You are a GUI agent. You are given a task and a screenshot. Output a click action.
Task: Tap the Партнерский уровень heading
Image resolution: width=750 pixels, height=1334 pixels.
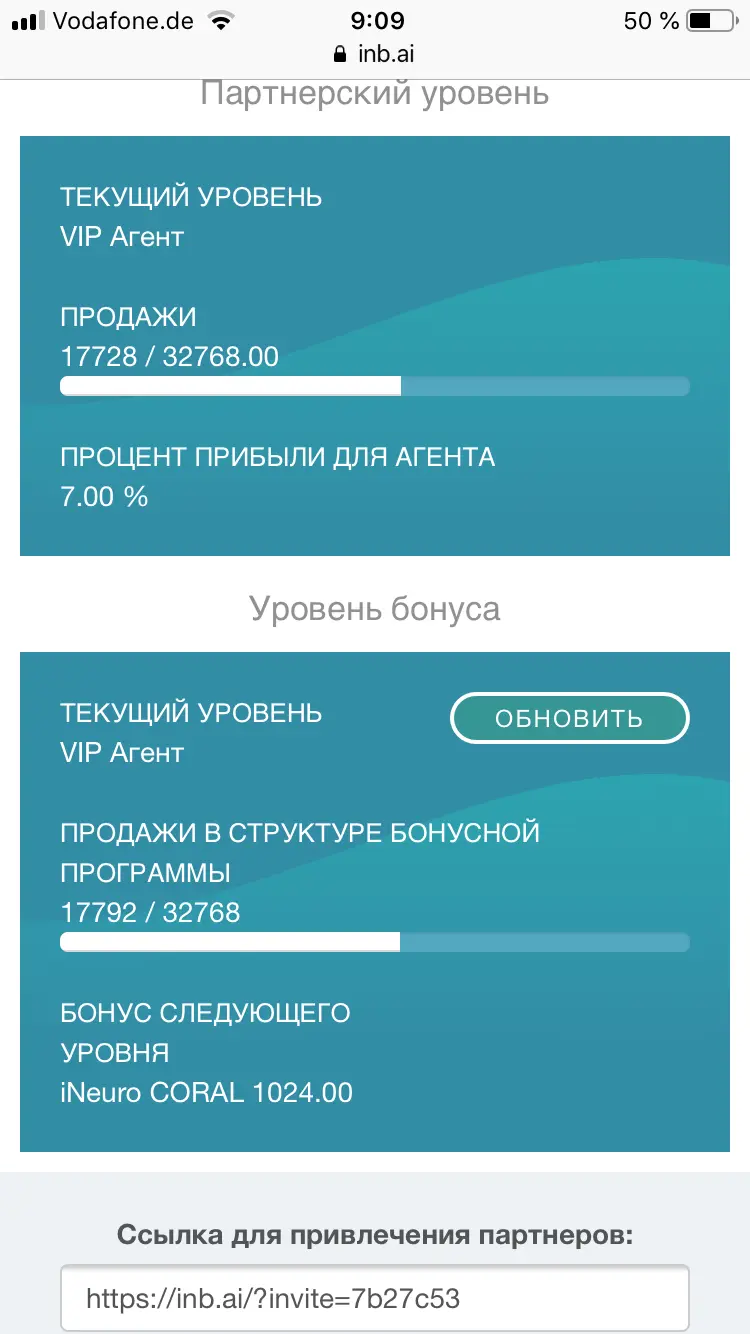tap(375, 93)
